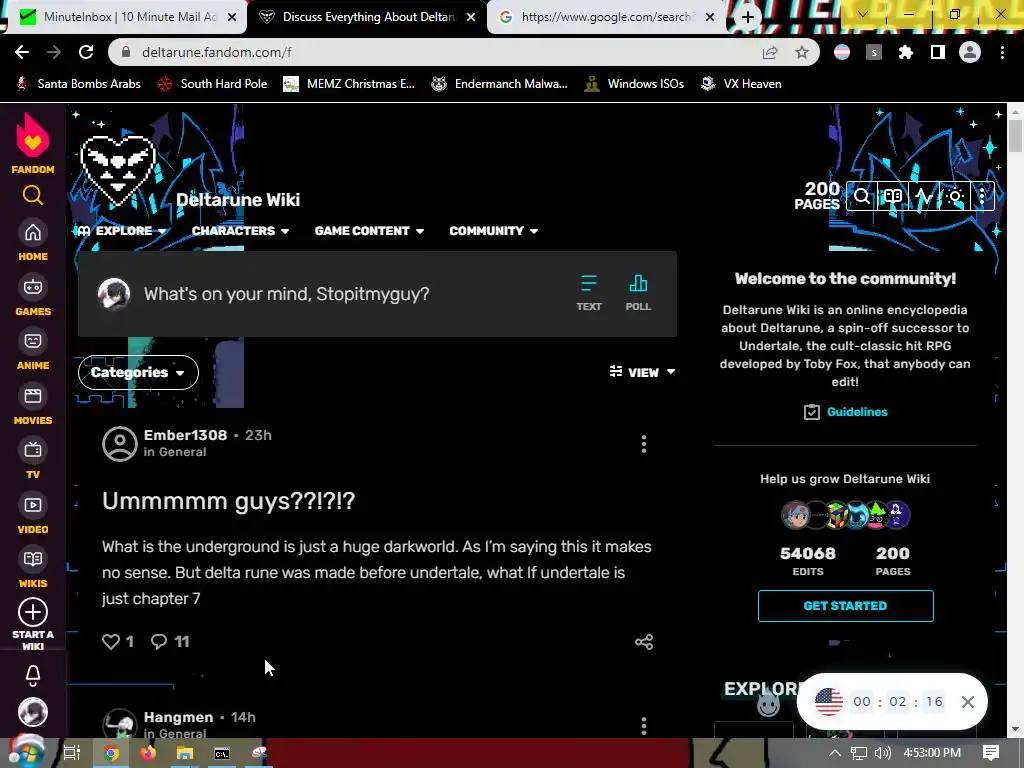Open VX Heaven bookmark
Screen dimensions: 1024x768
click(x=741, y=84)
